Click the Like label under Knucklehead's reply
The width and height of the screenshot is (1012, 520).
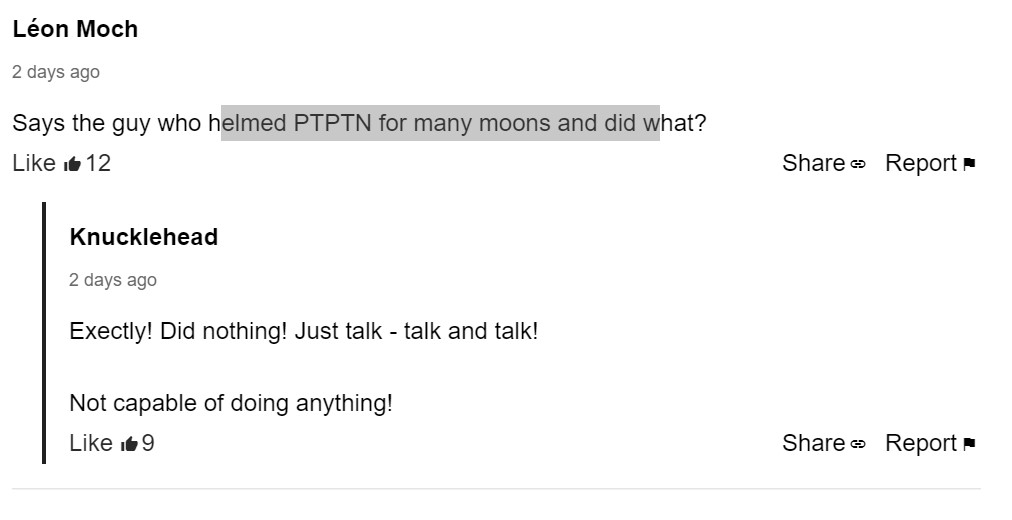pos(90,443)
